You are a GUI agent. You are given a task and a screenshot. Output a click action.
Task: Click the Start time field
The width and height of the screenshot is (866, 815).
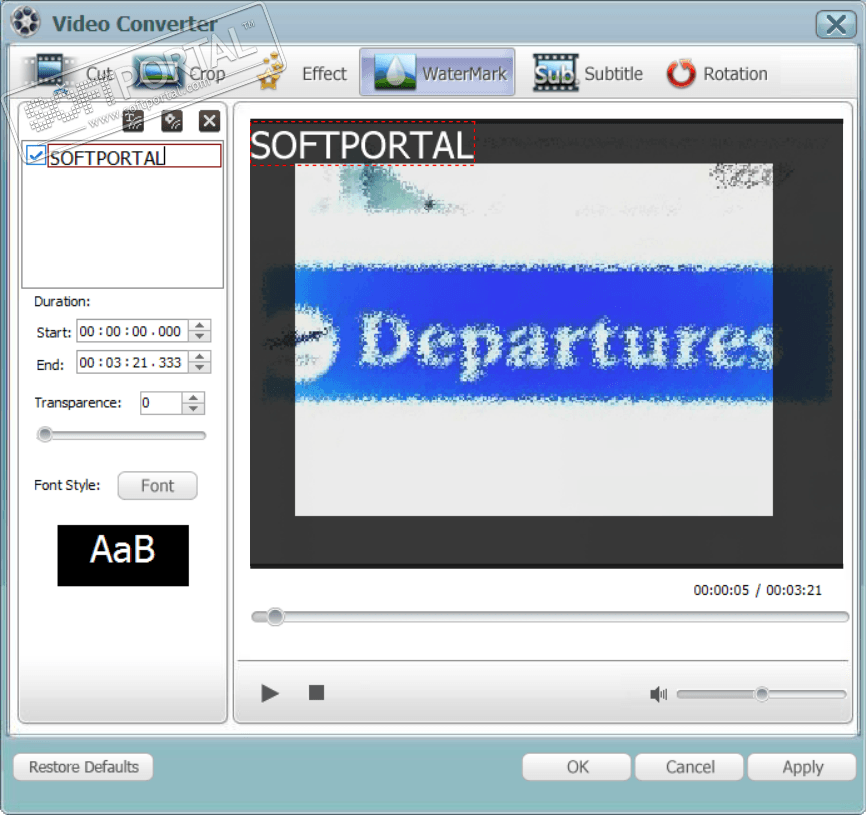coord(132,331)
